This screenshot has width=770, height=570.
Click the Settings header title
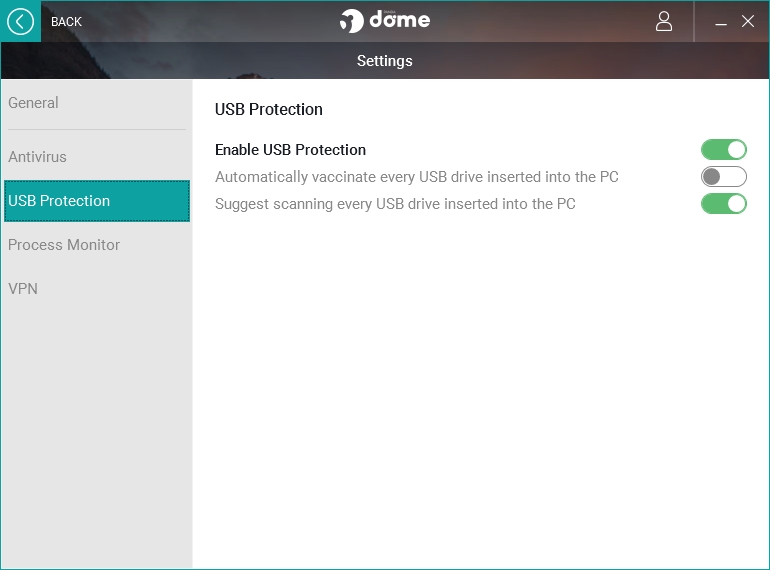point(385,61)
